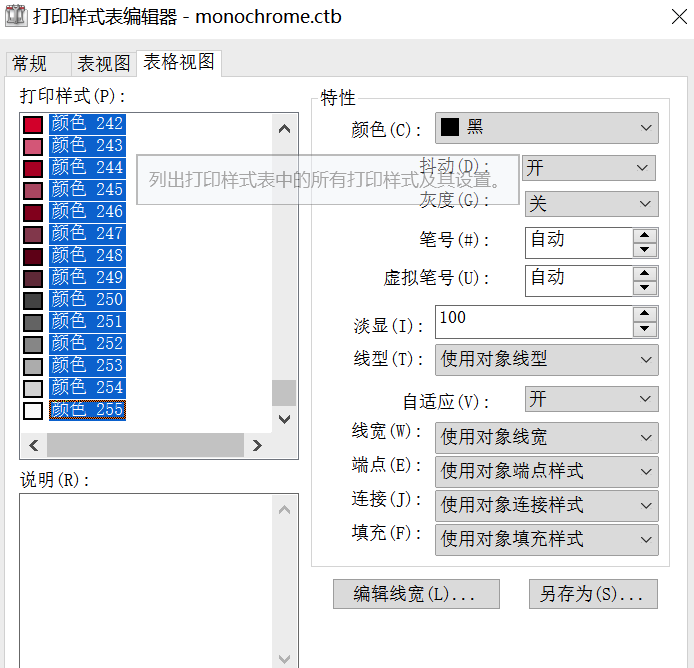Click the red swatch for 颜色 242
The height and width of the screenshot is (668, 694).
[33, 124]
